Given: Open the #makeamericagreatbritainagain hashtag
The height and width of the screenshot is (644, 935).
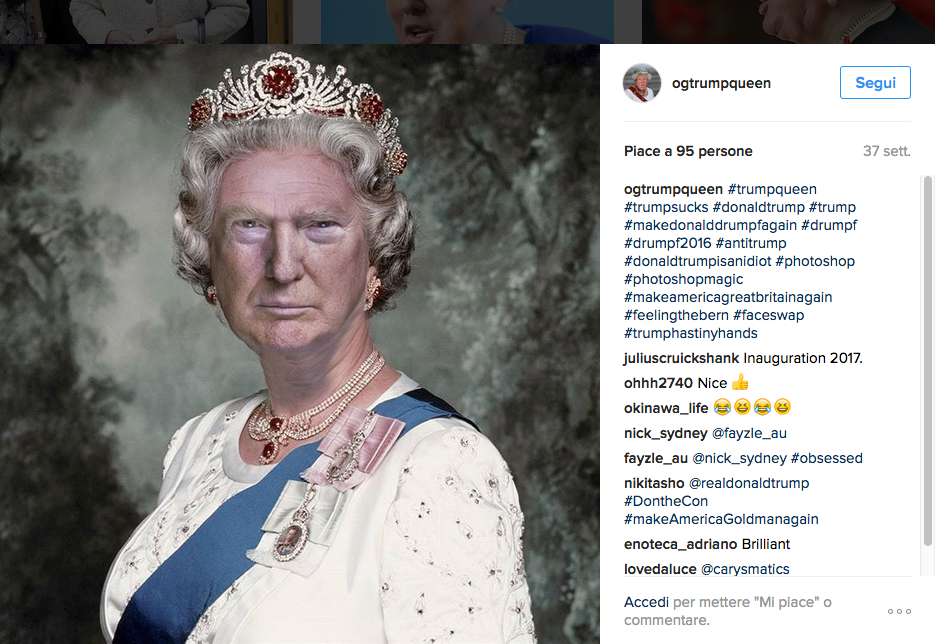Looking at the screenshot, I should 728,297.
